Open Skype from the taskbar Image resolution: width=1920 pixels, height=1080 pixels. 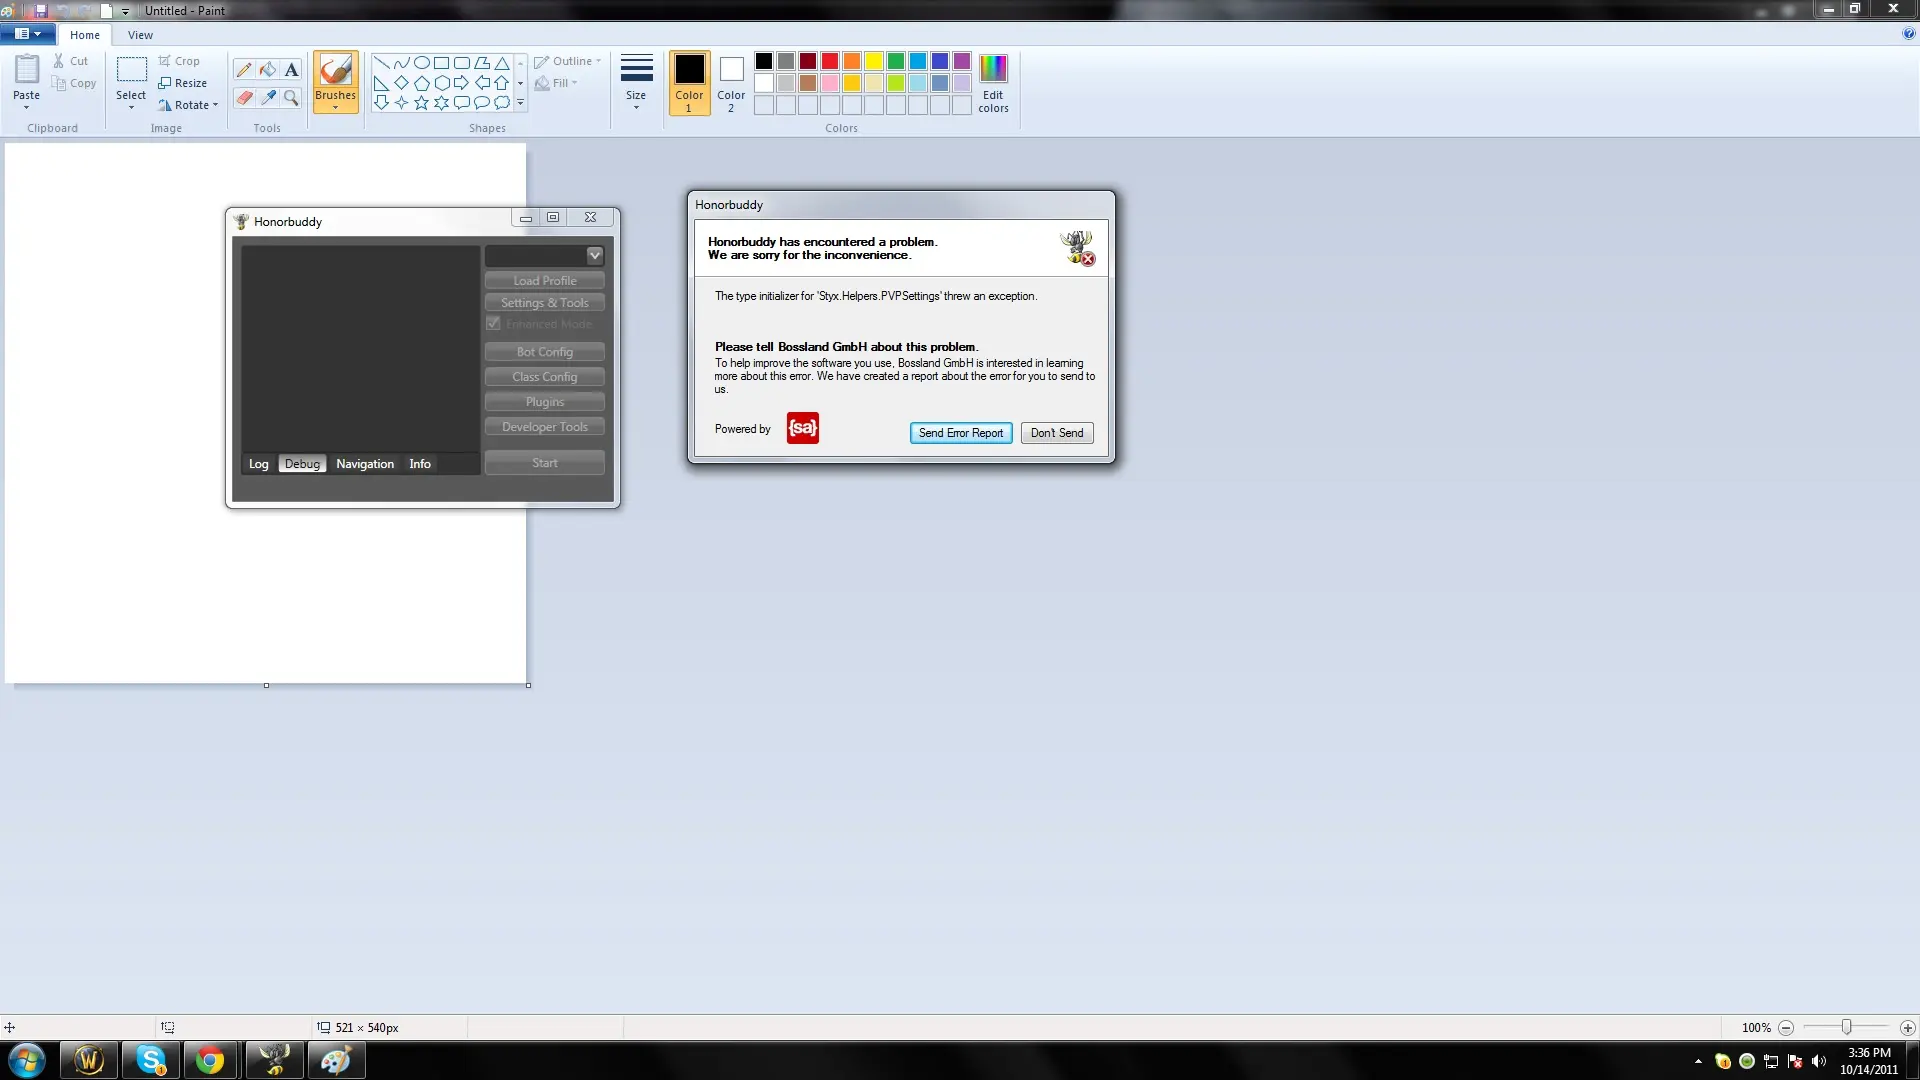point(151,1060)
